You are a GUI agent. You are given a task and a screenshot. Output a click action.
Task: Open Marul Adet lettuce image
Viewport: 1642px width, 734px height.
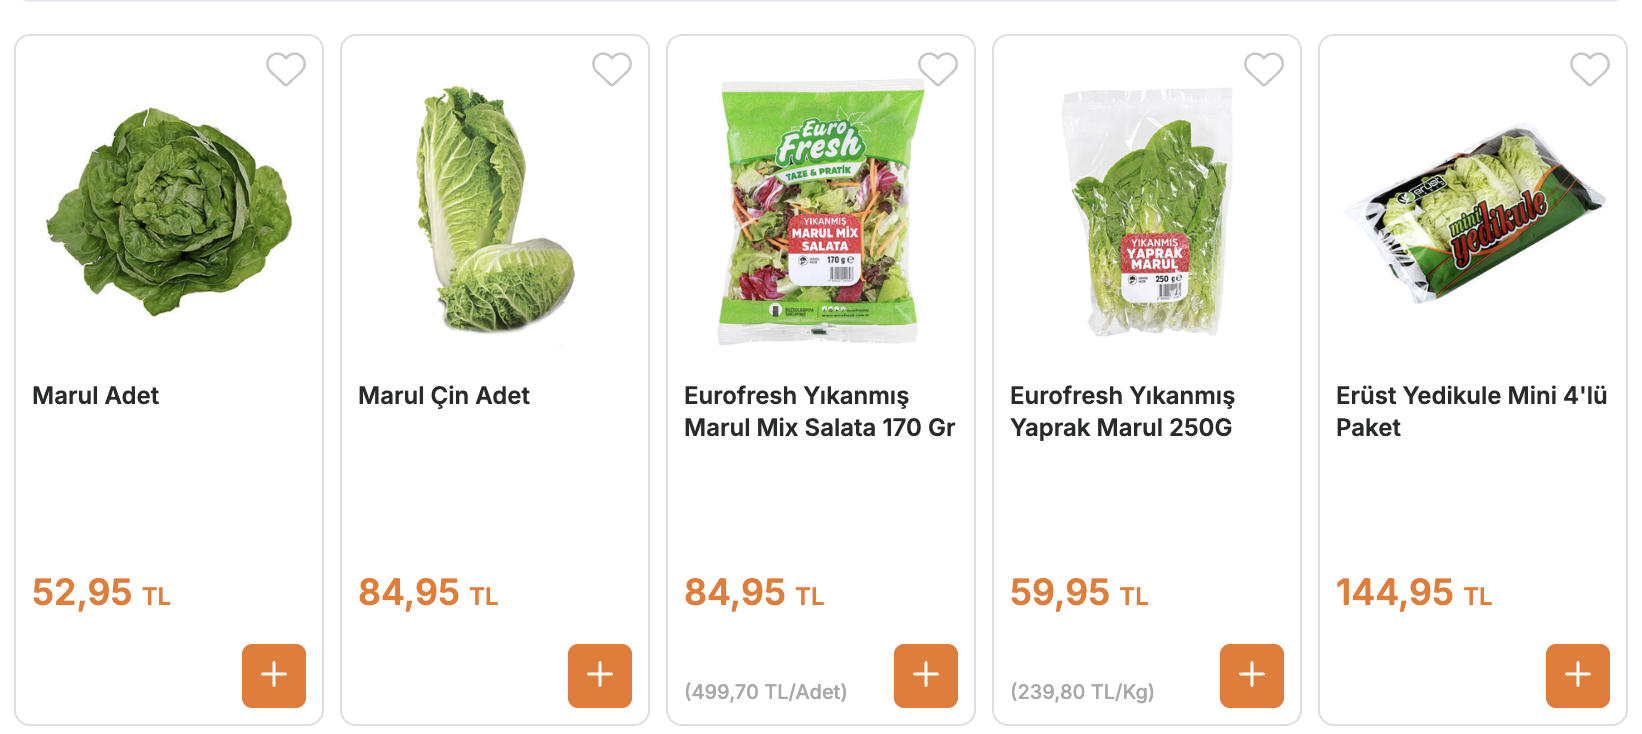(169, 212)
